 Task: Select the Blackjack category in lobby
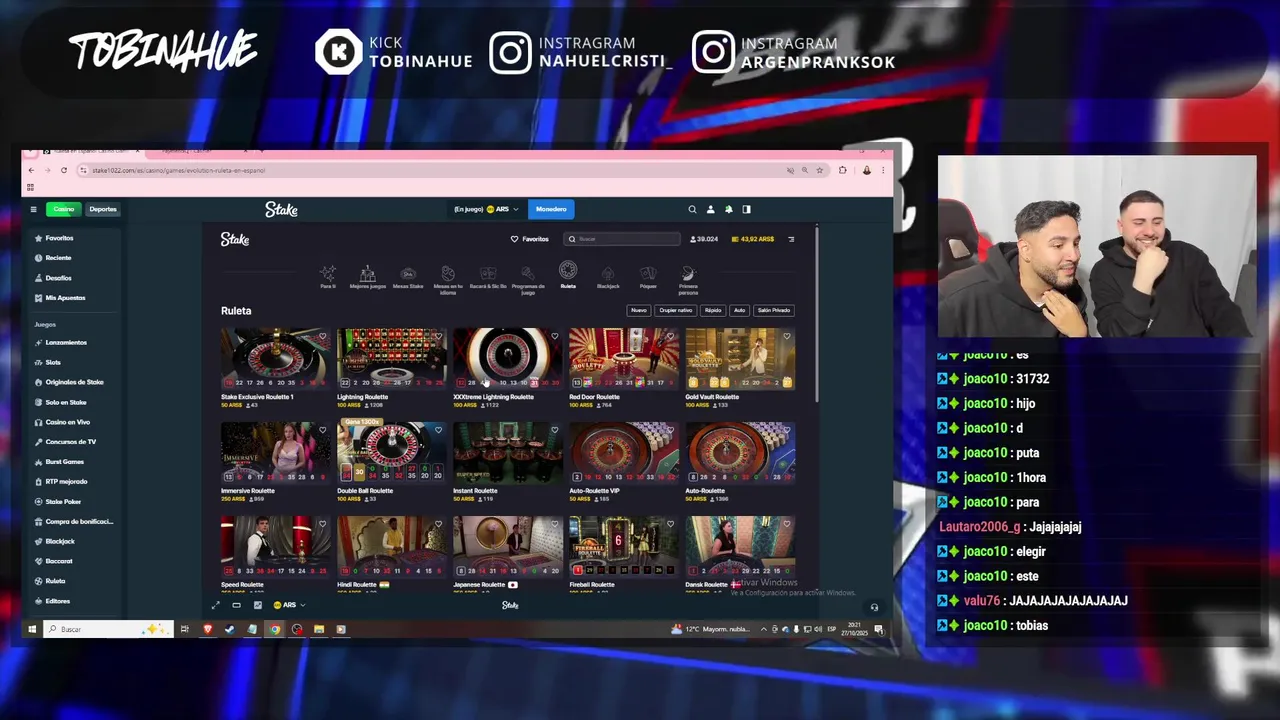(608, 277)
